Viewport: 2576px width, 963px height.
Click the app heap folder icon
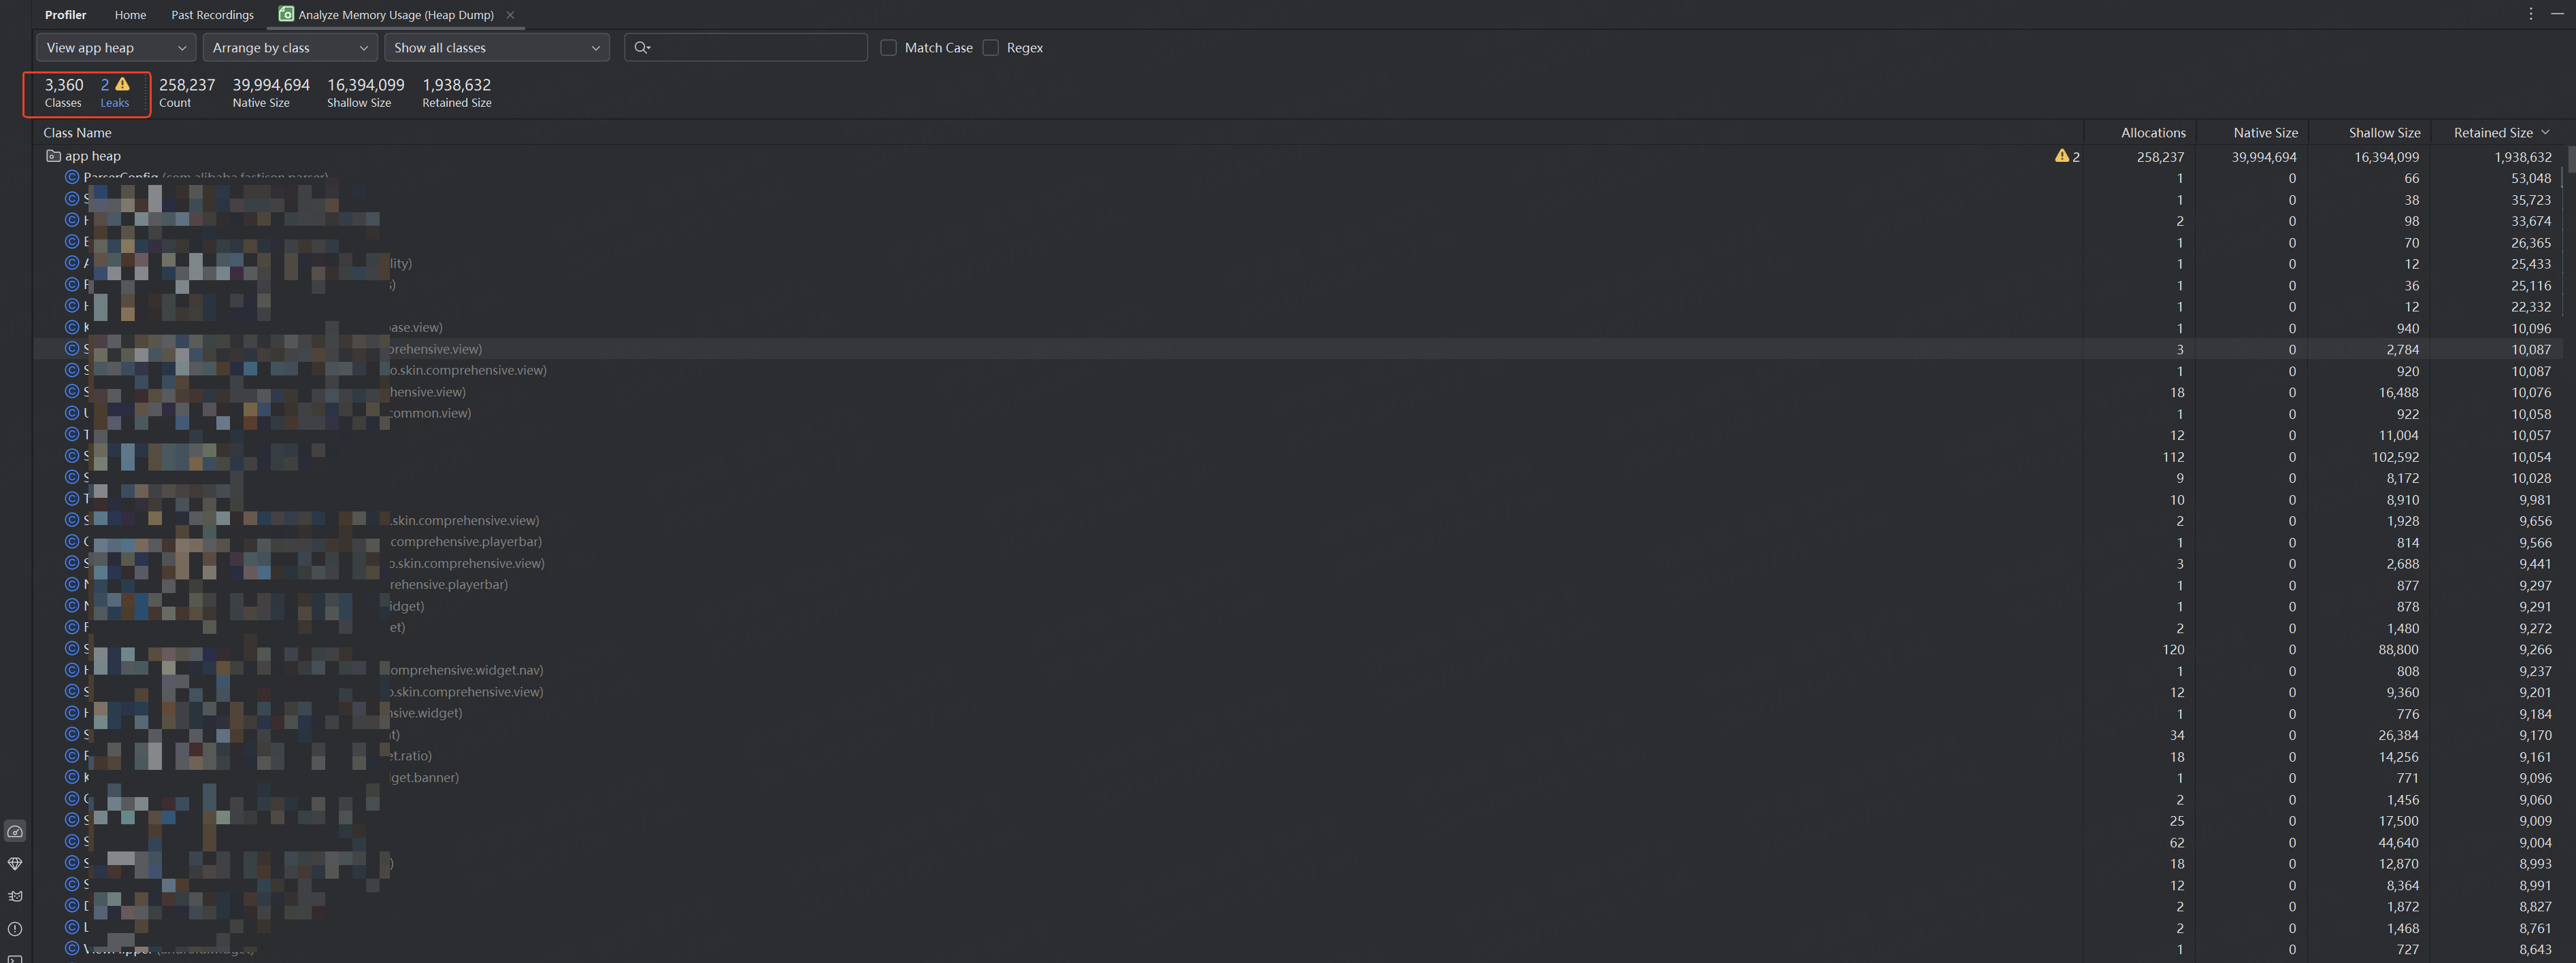point(53,156)
